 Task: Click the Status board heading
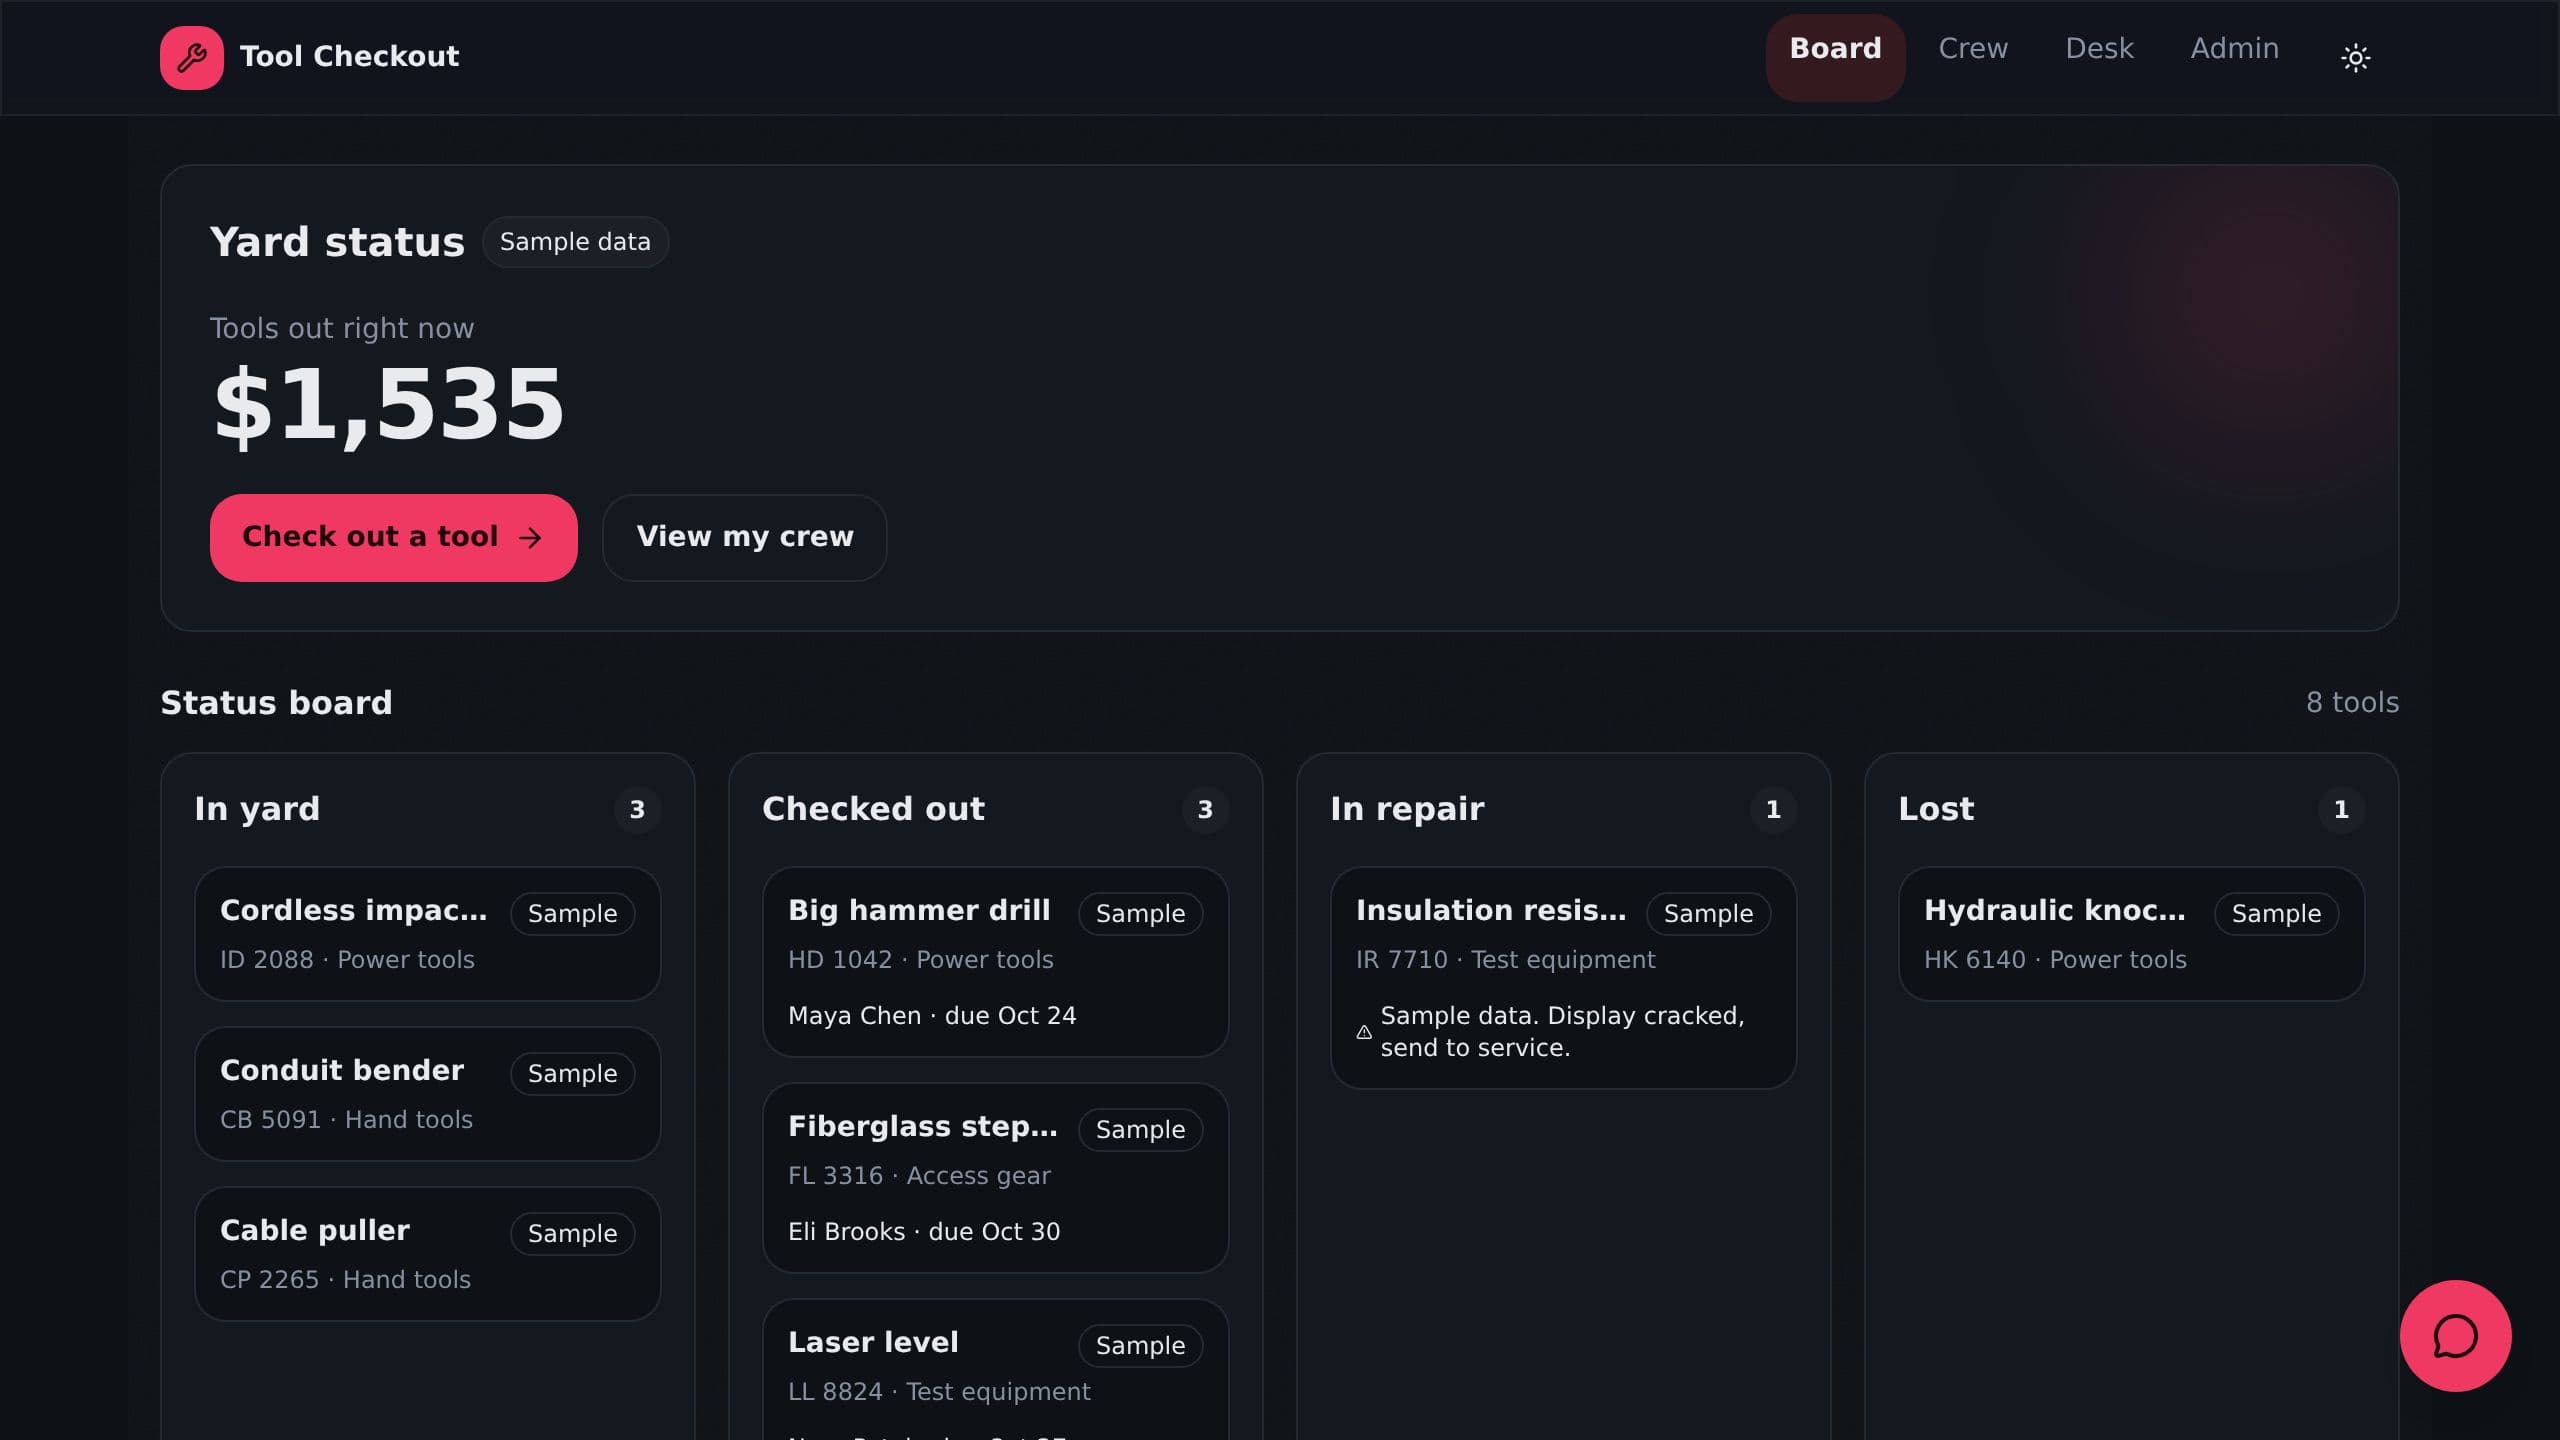tap(276, 703)
